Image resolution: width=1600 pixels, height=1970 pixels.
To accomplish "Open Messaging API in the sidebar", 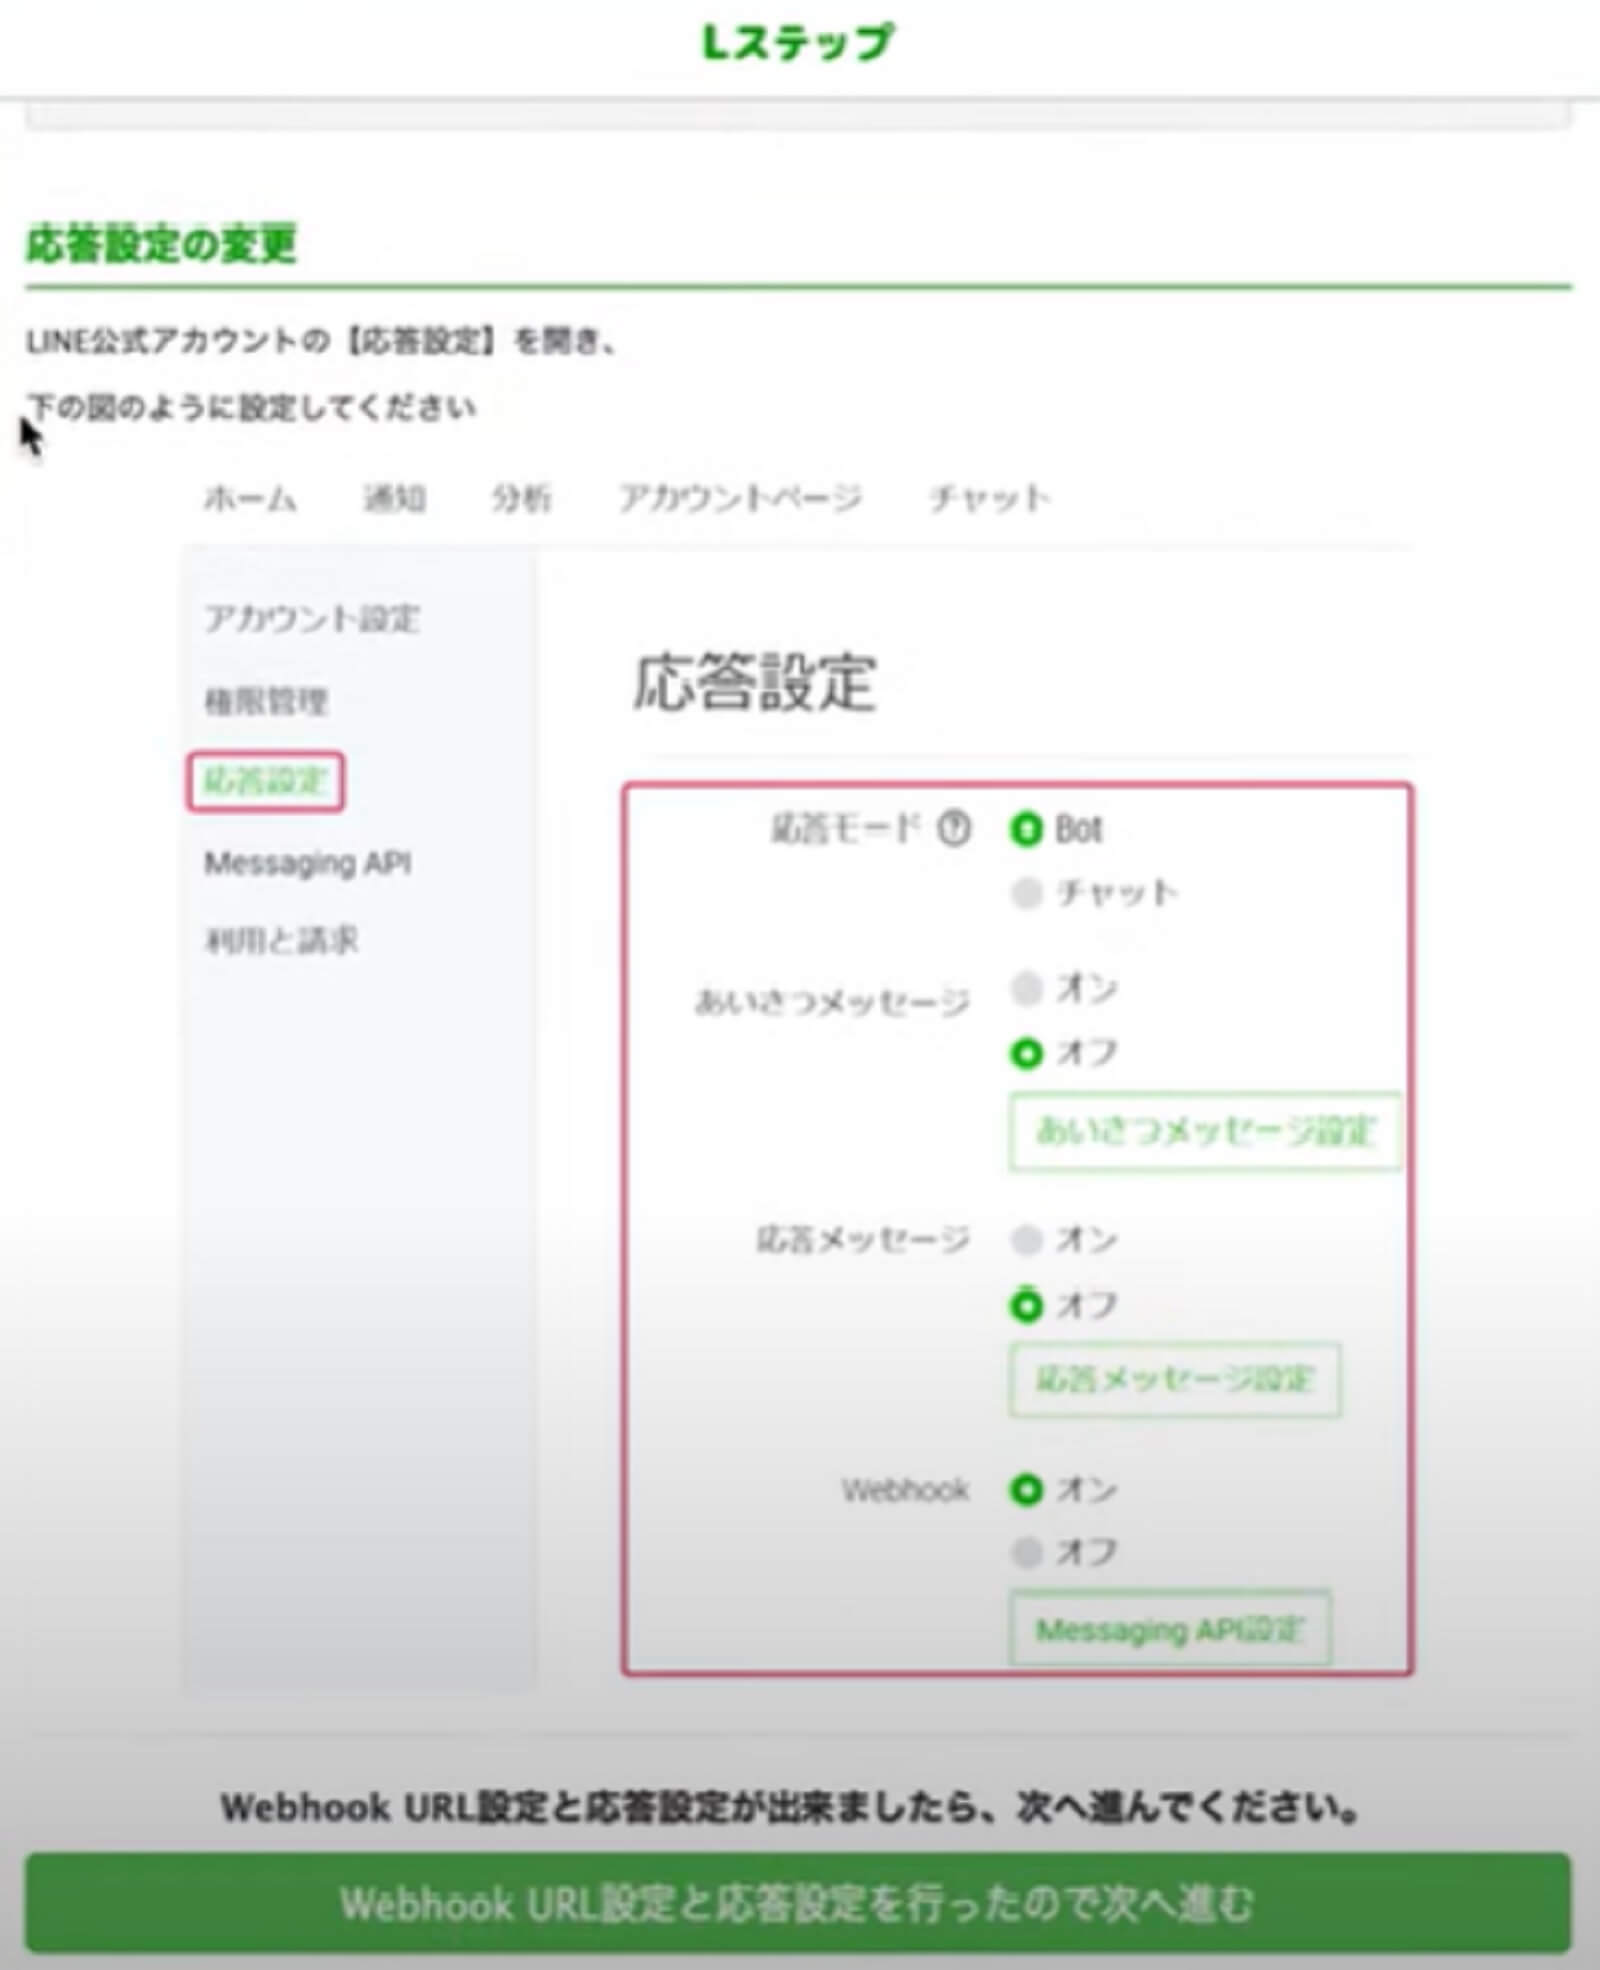I will click(x=307, y=863).
